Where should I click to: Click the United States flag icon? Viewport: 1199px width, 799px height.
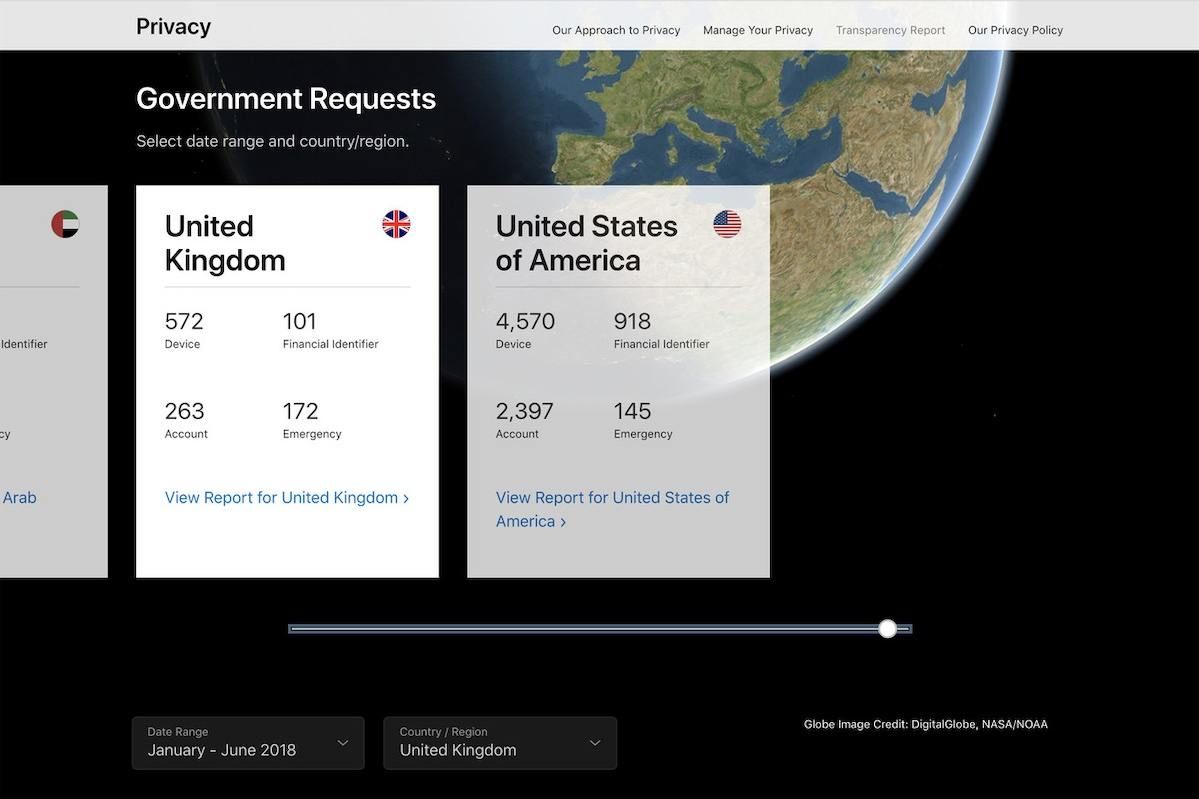pyautogui.click(x=727, y=224)
